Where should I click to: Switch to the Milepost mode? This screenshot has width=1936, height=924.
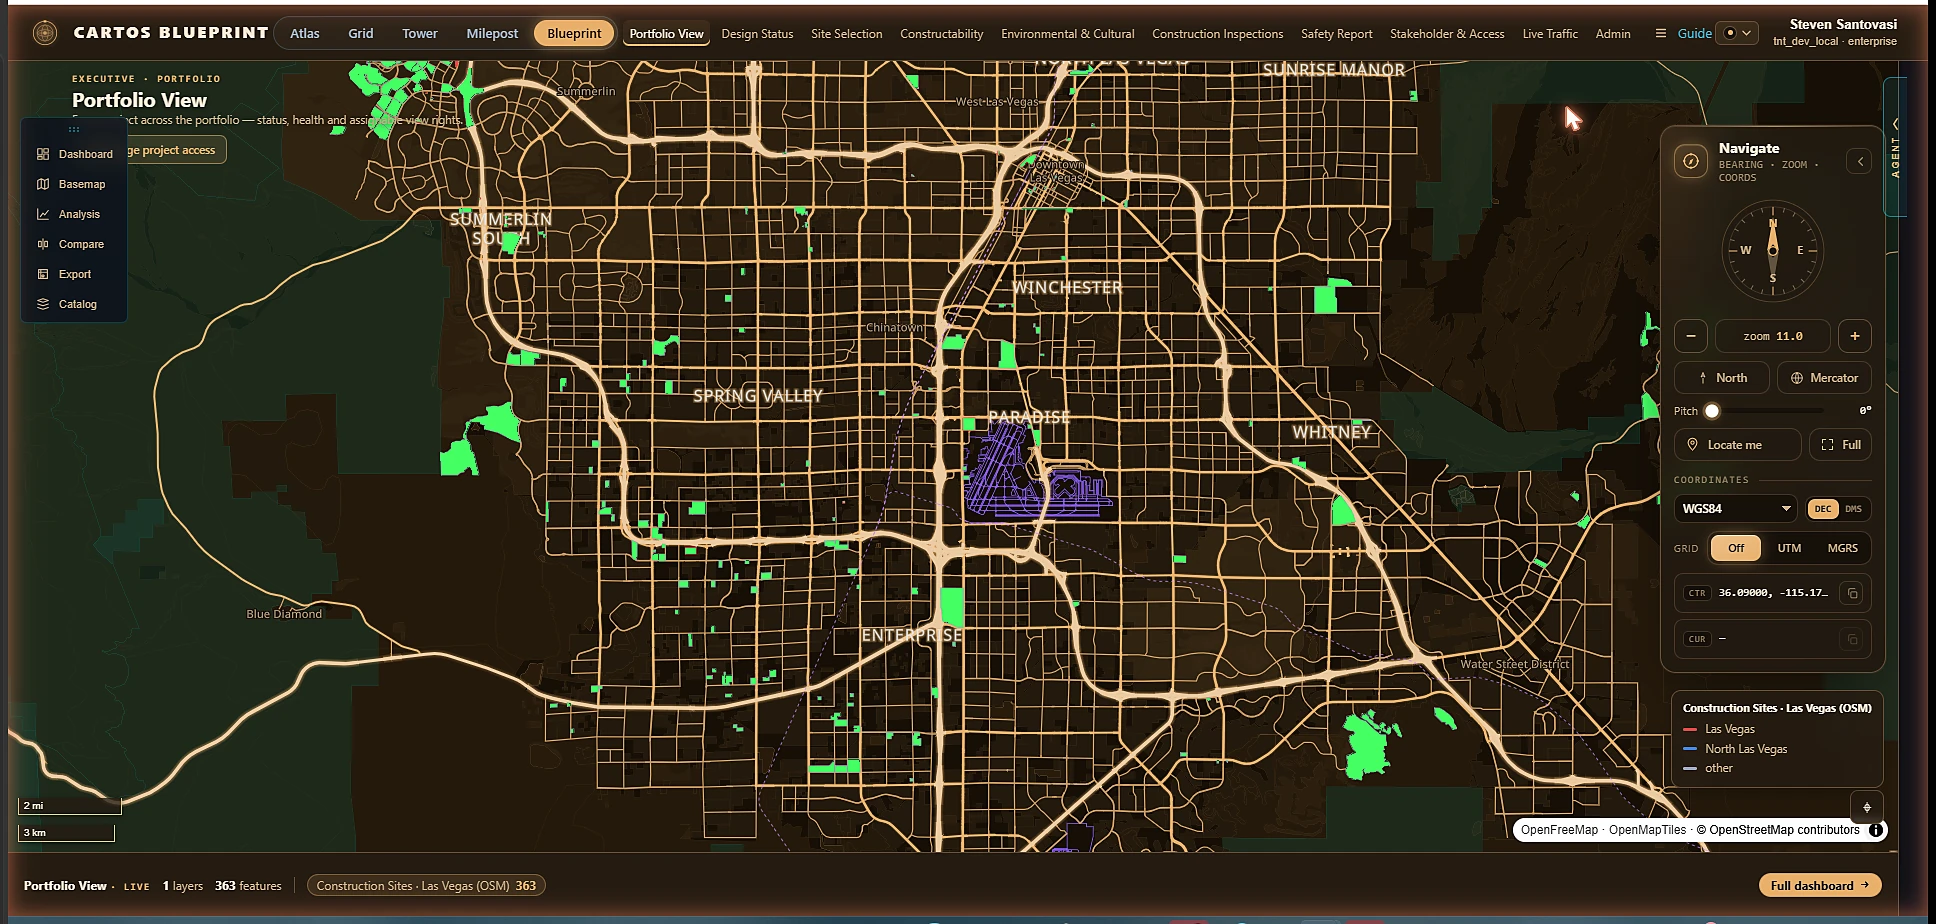coord(492,33)
